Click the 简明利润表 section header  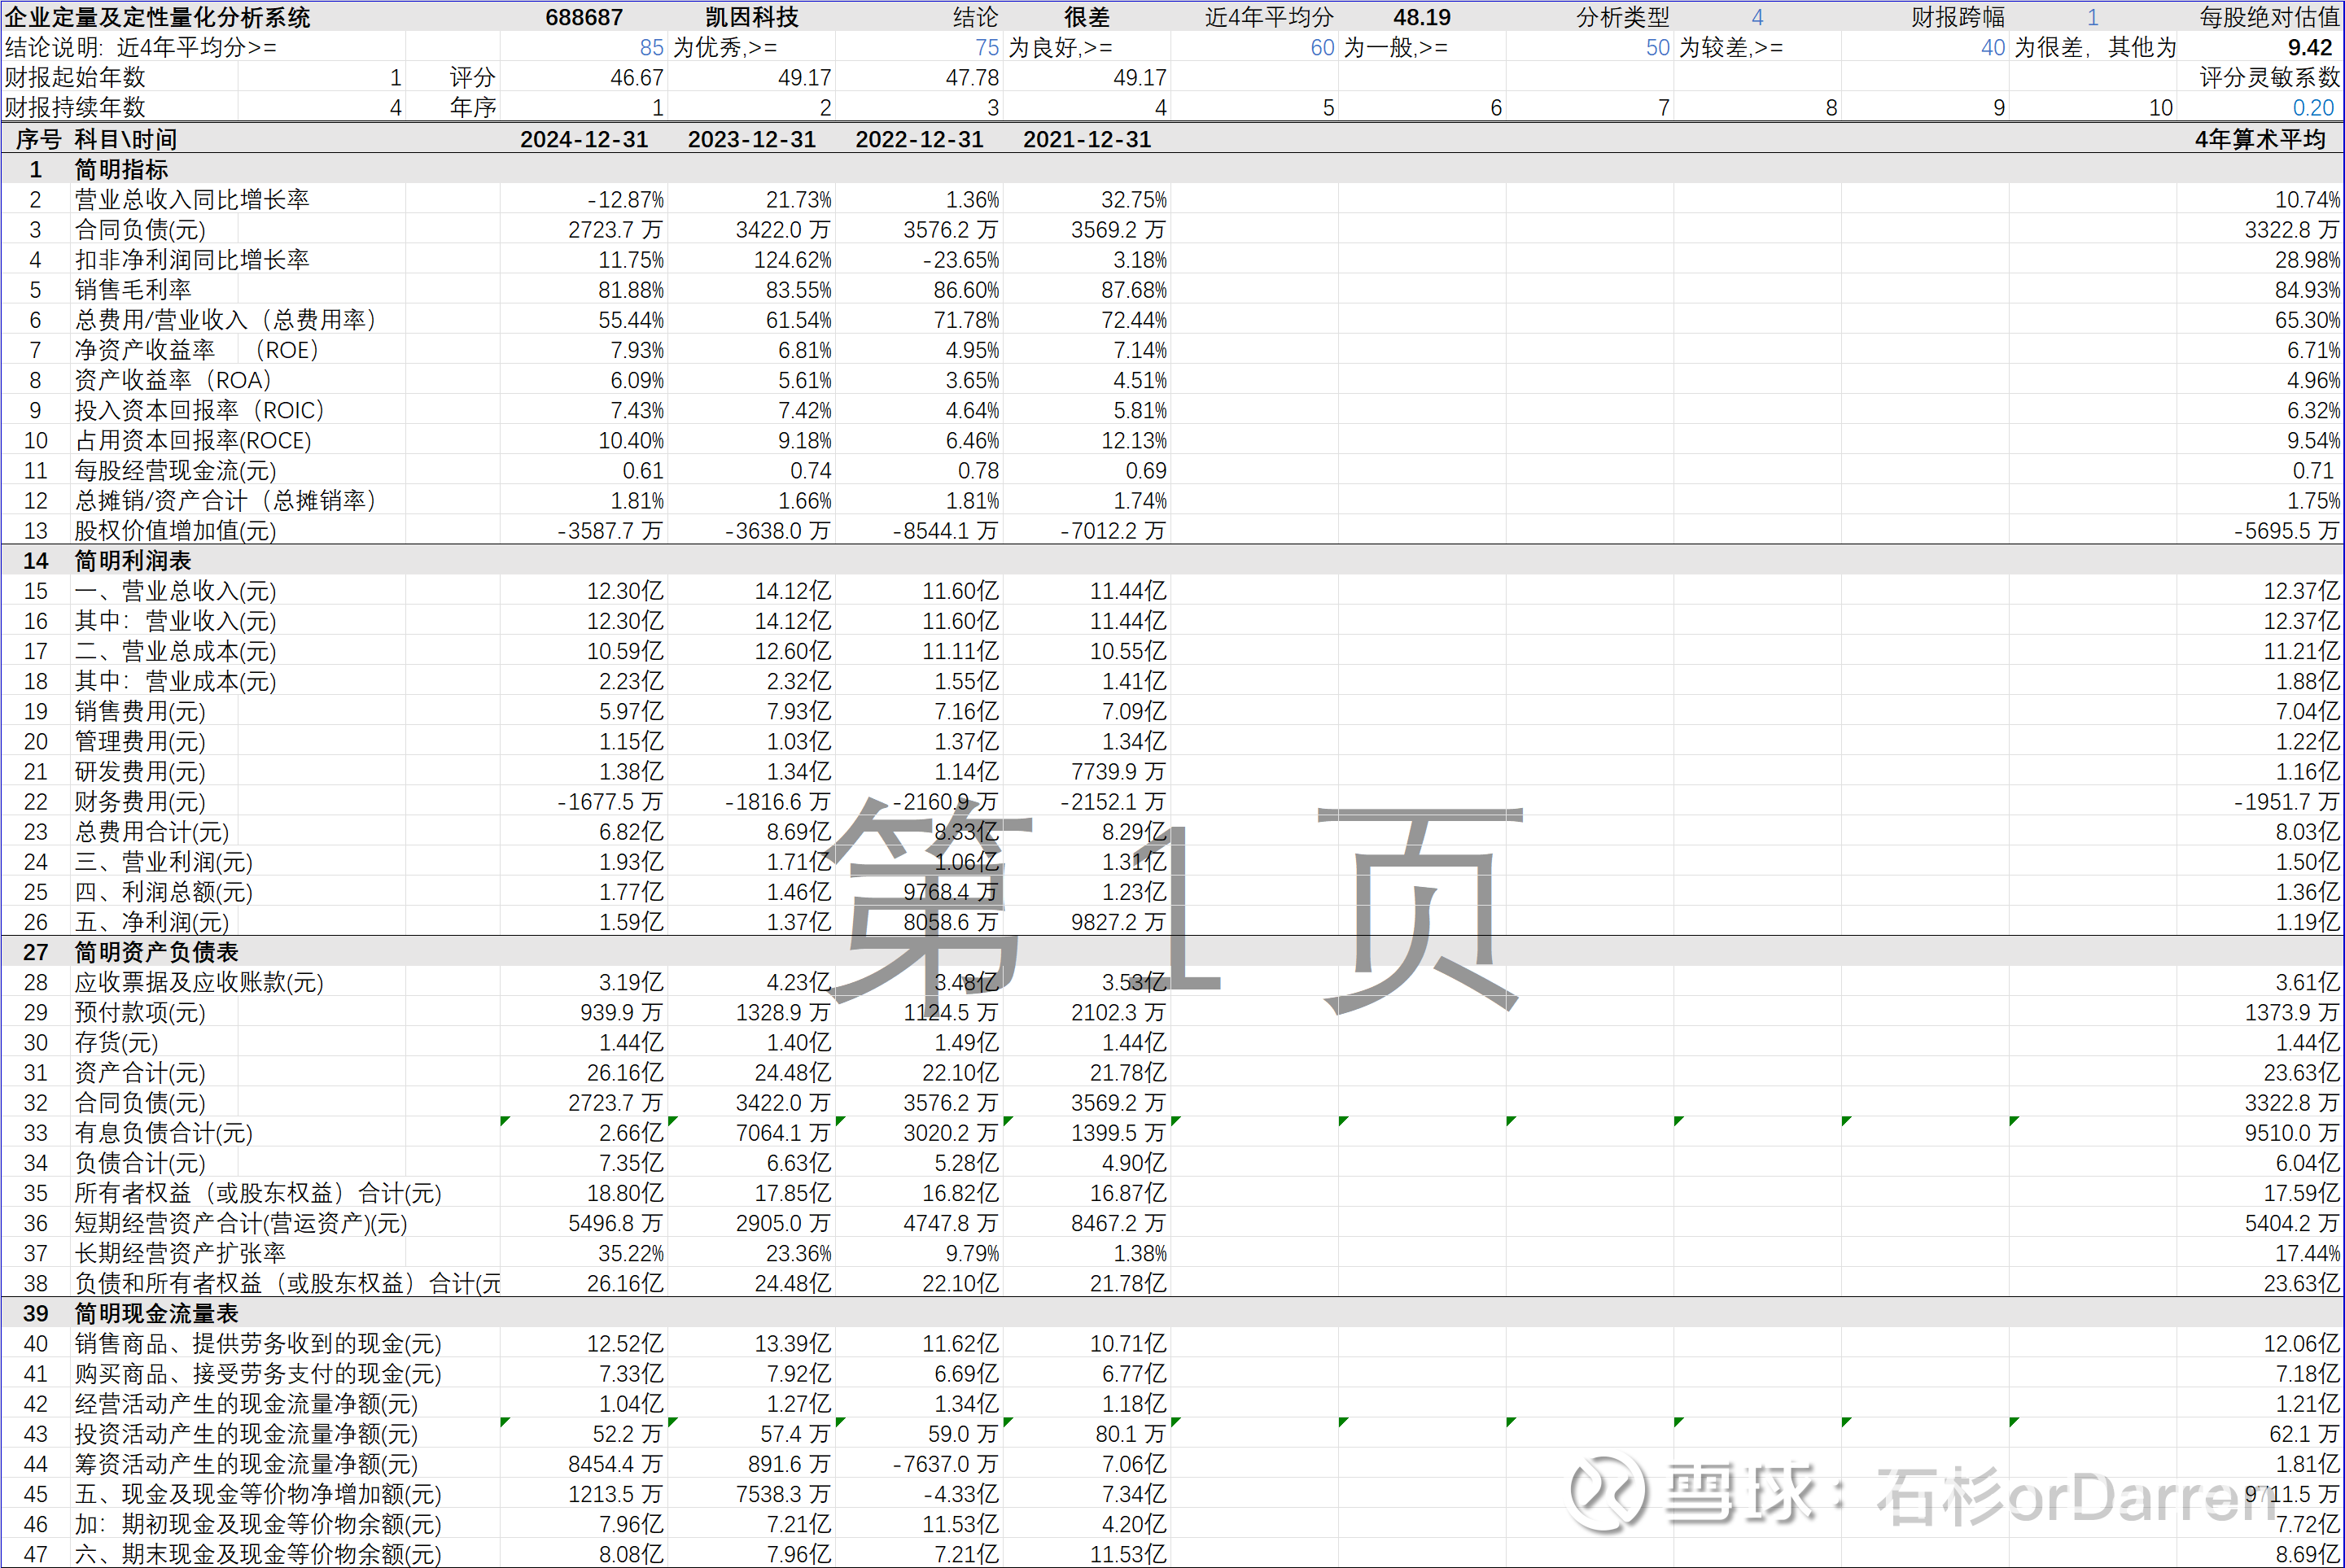(132, 560)
